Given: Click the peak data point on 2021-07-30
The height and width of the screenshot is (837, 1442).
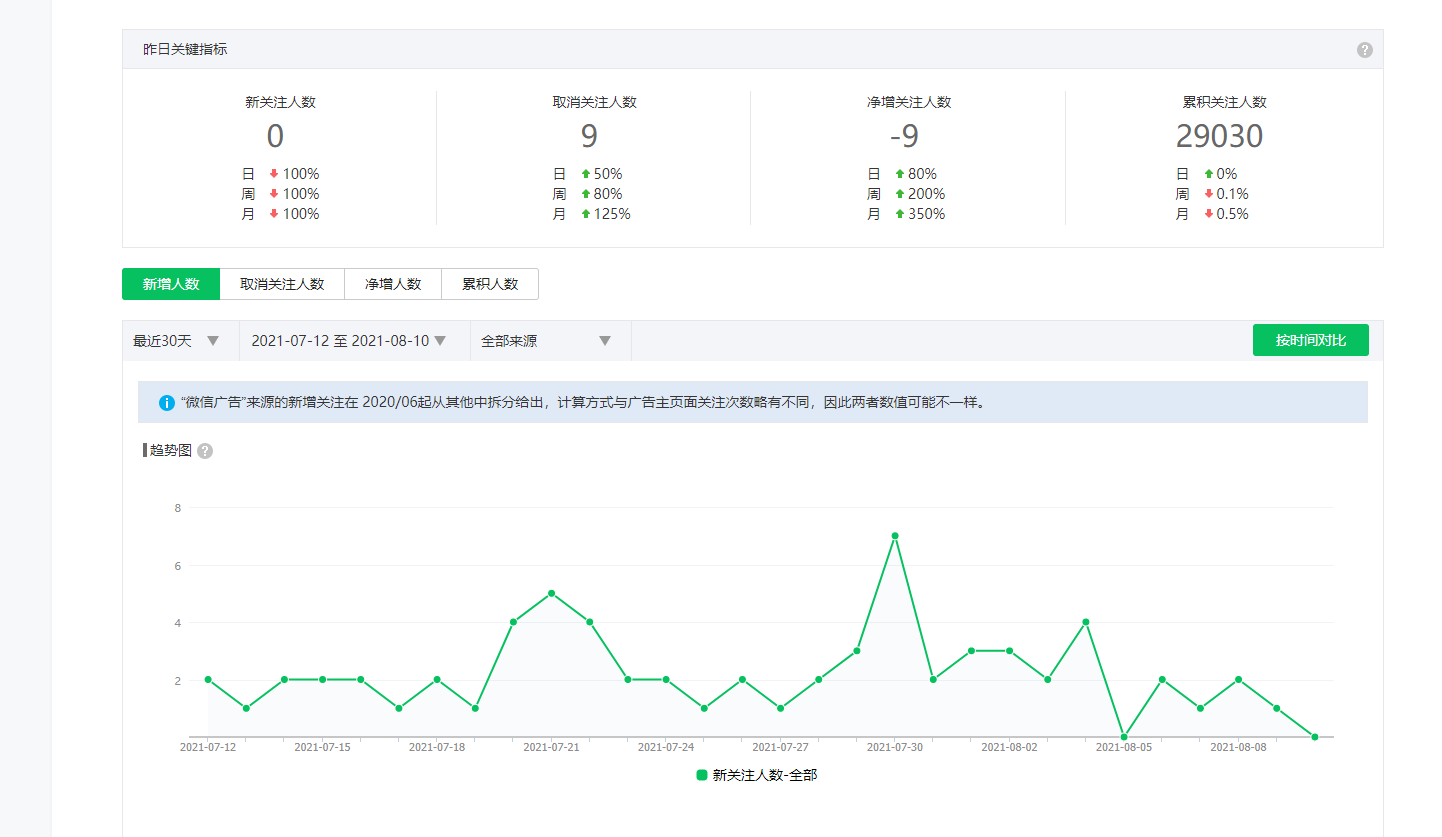Looking at the screenshot, I should (895, 536).
